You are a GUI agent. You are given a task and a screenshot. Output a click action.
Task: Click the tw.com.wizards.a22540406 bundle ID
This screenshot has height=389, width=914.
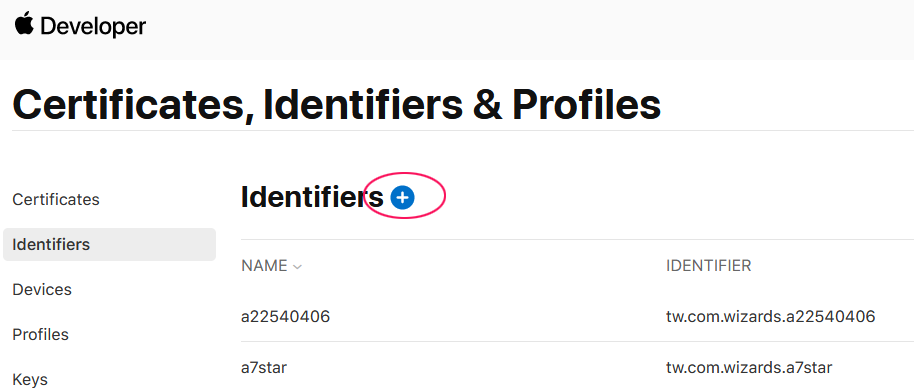(771, 317)
